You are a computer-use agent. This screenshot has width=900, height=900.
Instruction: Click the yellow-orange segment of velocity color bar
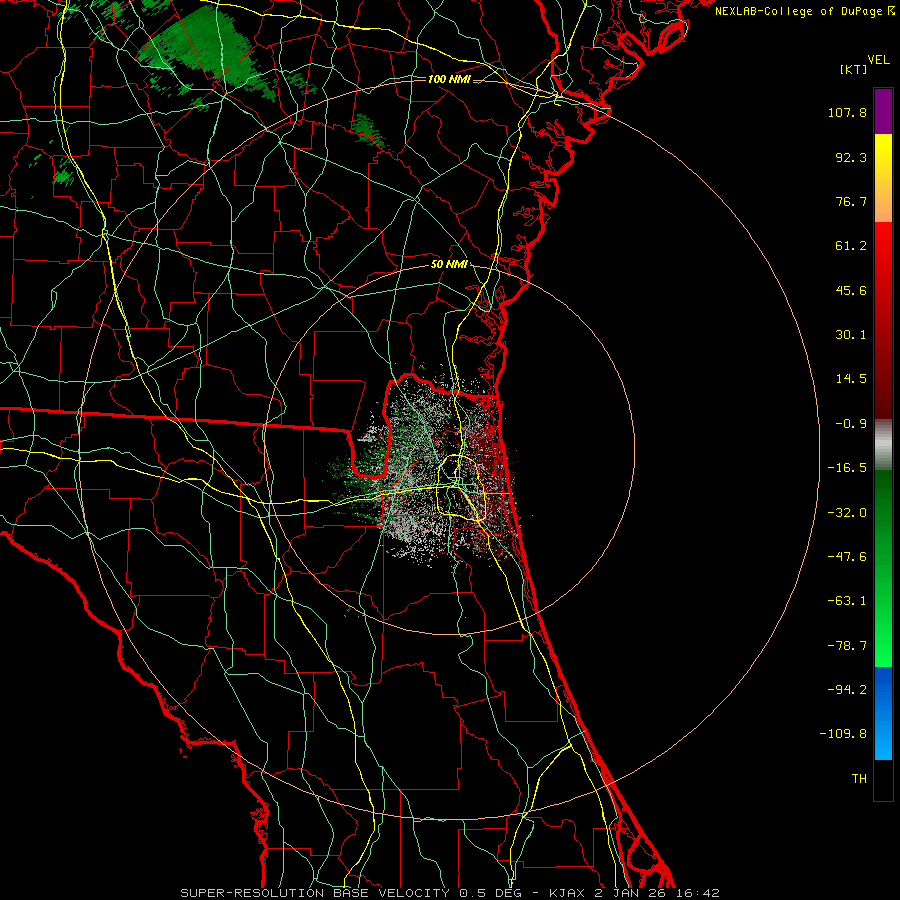pos(883,178)
